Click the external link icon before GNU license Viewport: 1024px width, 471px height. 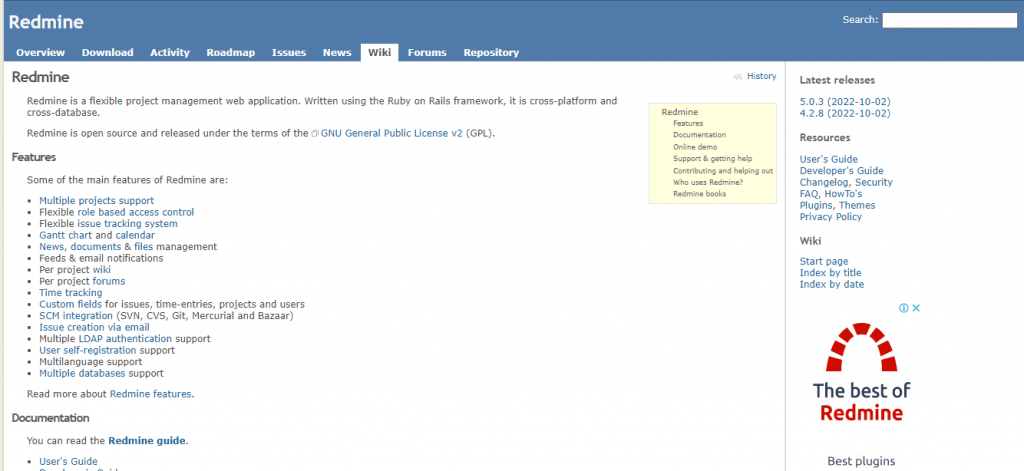(x=315, y=133)
